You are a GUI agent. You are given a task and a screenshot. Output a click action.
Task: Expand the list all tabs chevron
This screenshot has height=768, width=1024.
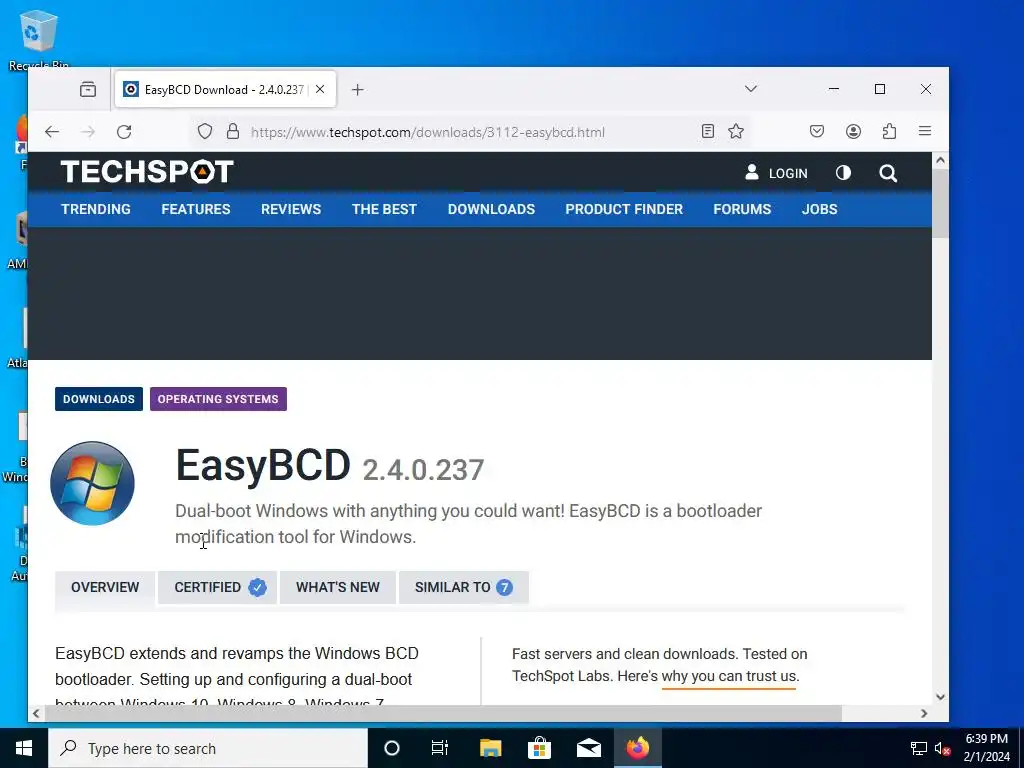750,89
